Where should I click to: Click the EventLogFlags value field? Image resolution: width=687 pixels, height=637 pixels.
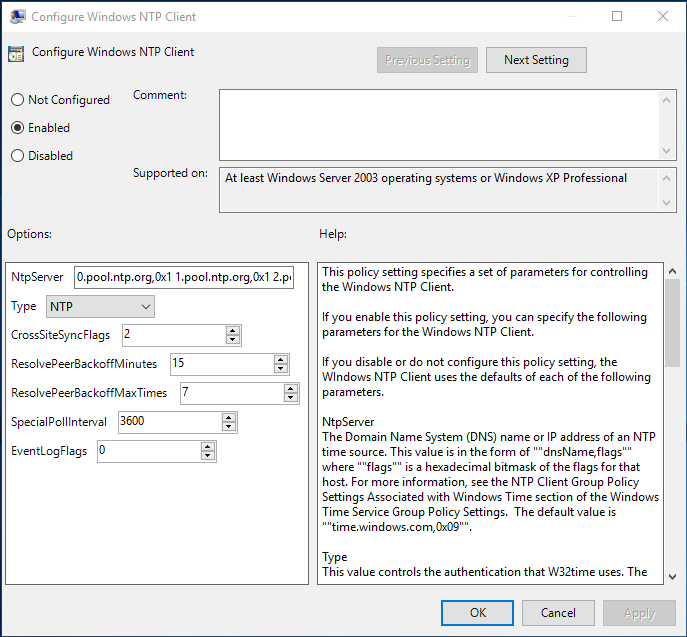click(x=149, y=451)
